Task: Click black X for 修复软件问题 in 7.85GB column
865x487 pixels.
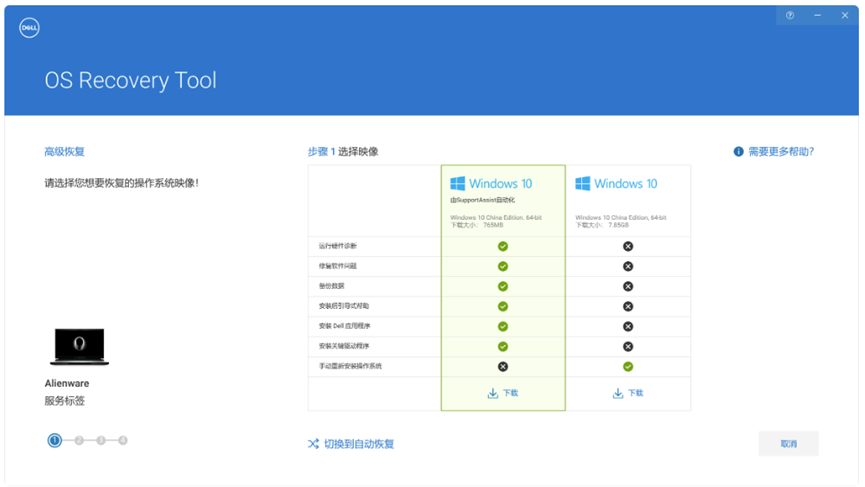Action: tap(628, 266)
